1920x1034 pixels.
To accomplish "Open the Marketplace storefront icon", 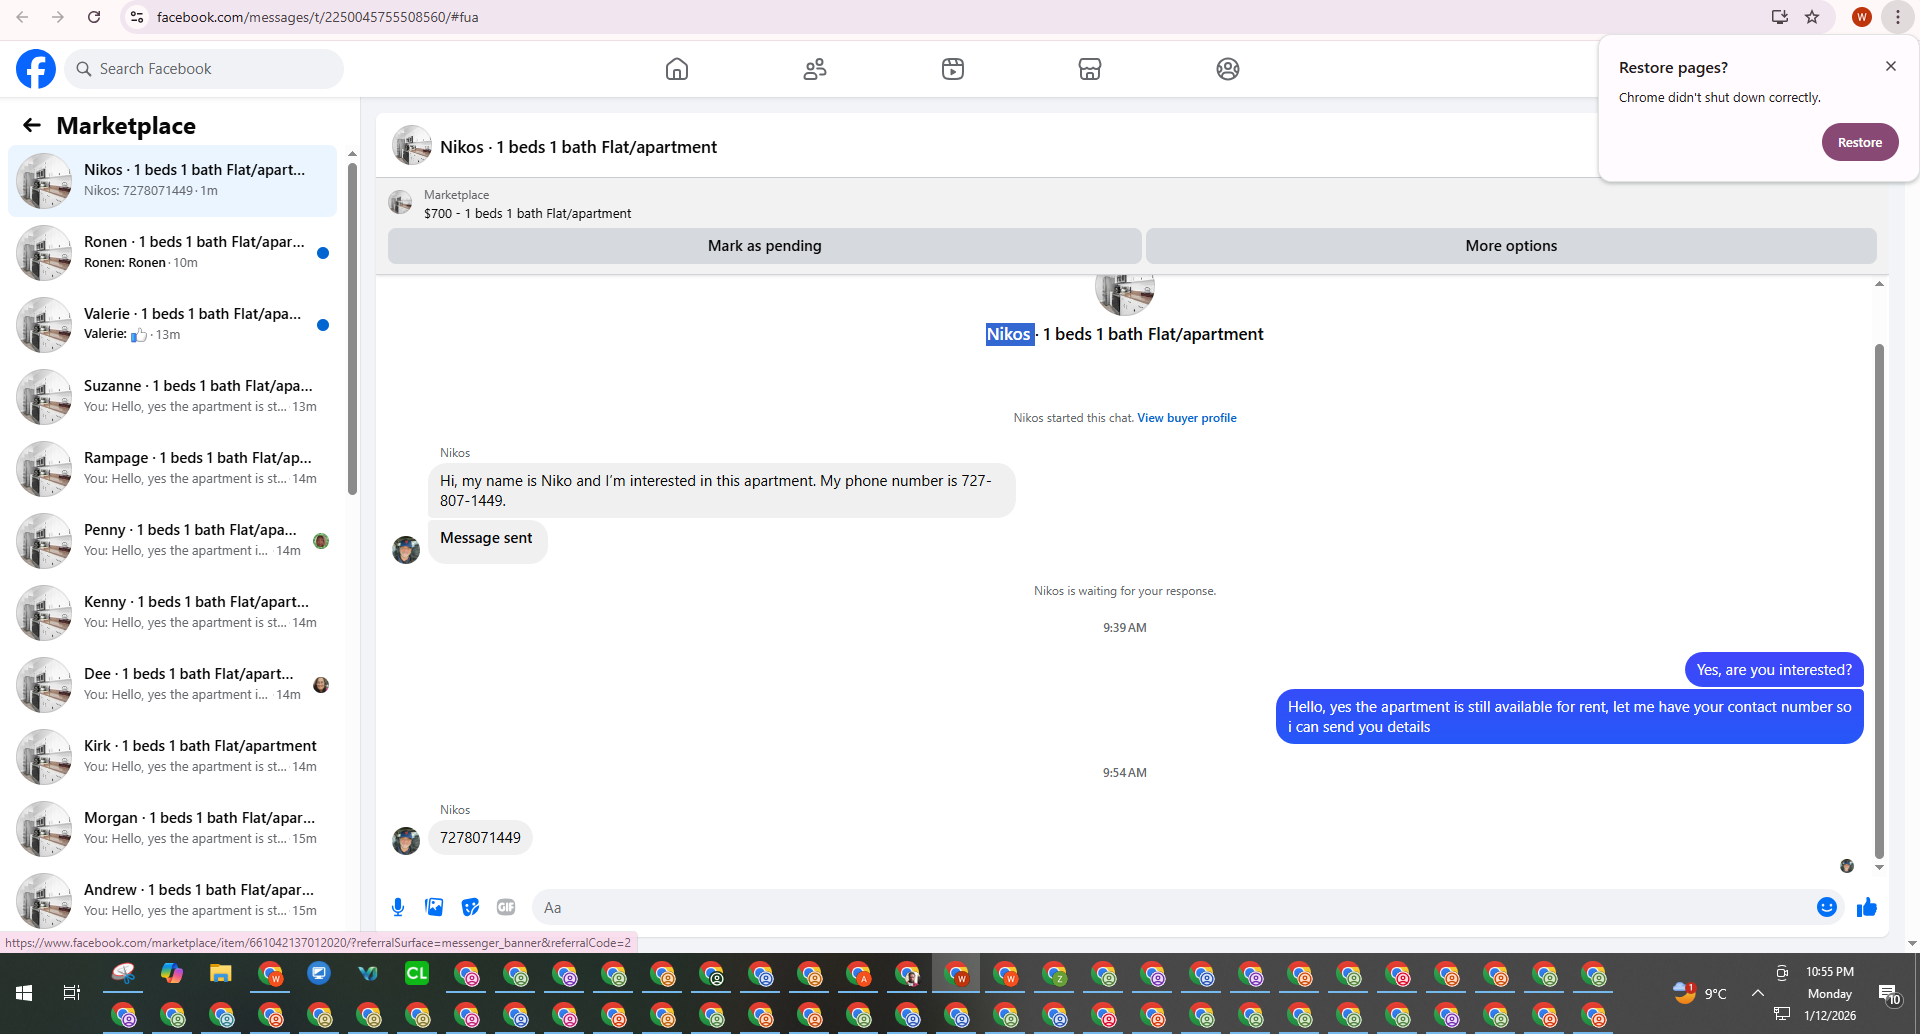I will coord(1090,69).
